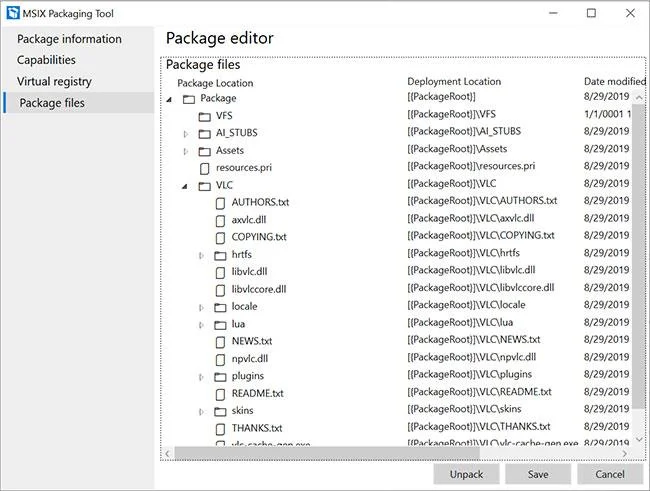Select the resources.pri file name
This screenshot has height=491, width=650.
tap(244, 168)
